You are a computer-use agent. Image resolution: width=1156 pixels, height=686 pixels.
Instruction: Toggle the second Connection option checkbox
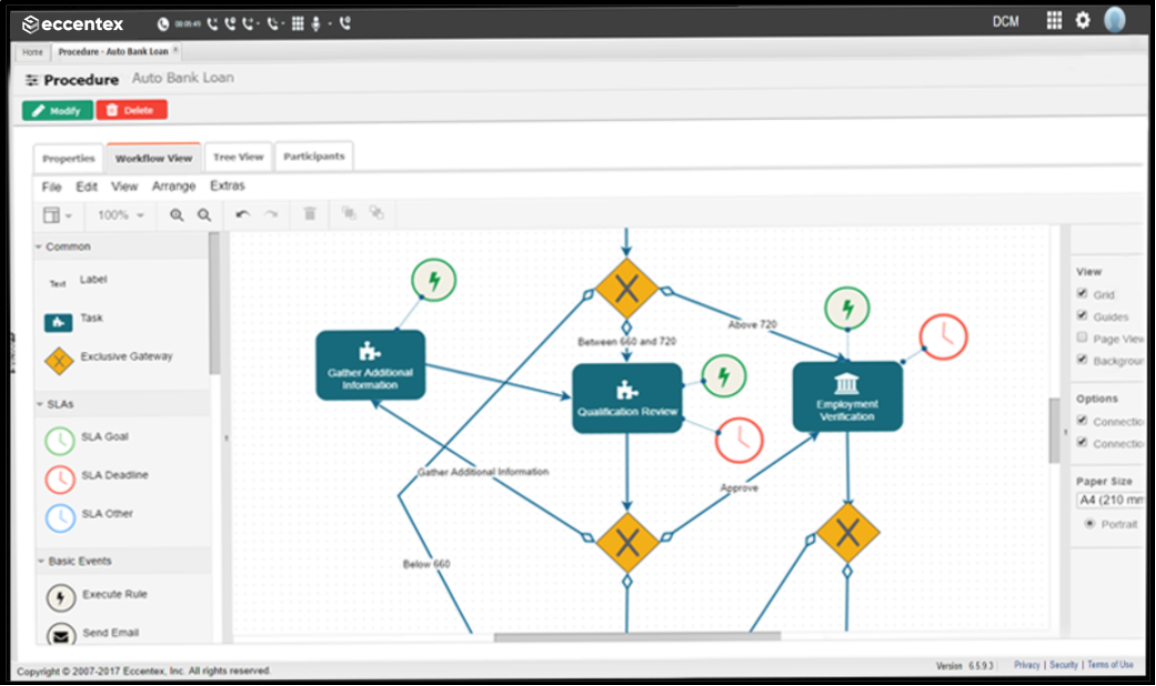[x=1082, y=443]
